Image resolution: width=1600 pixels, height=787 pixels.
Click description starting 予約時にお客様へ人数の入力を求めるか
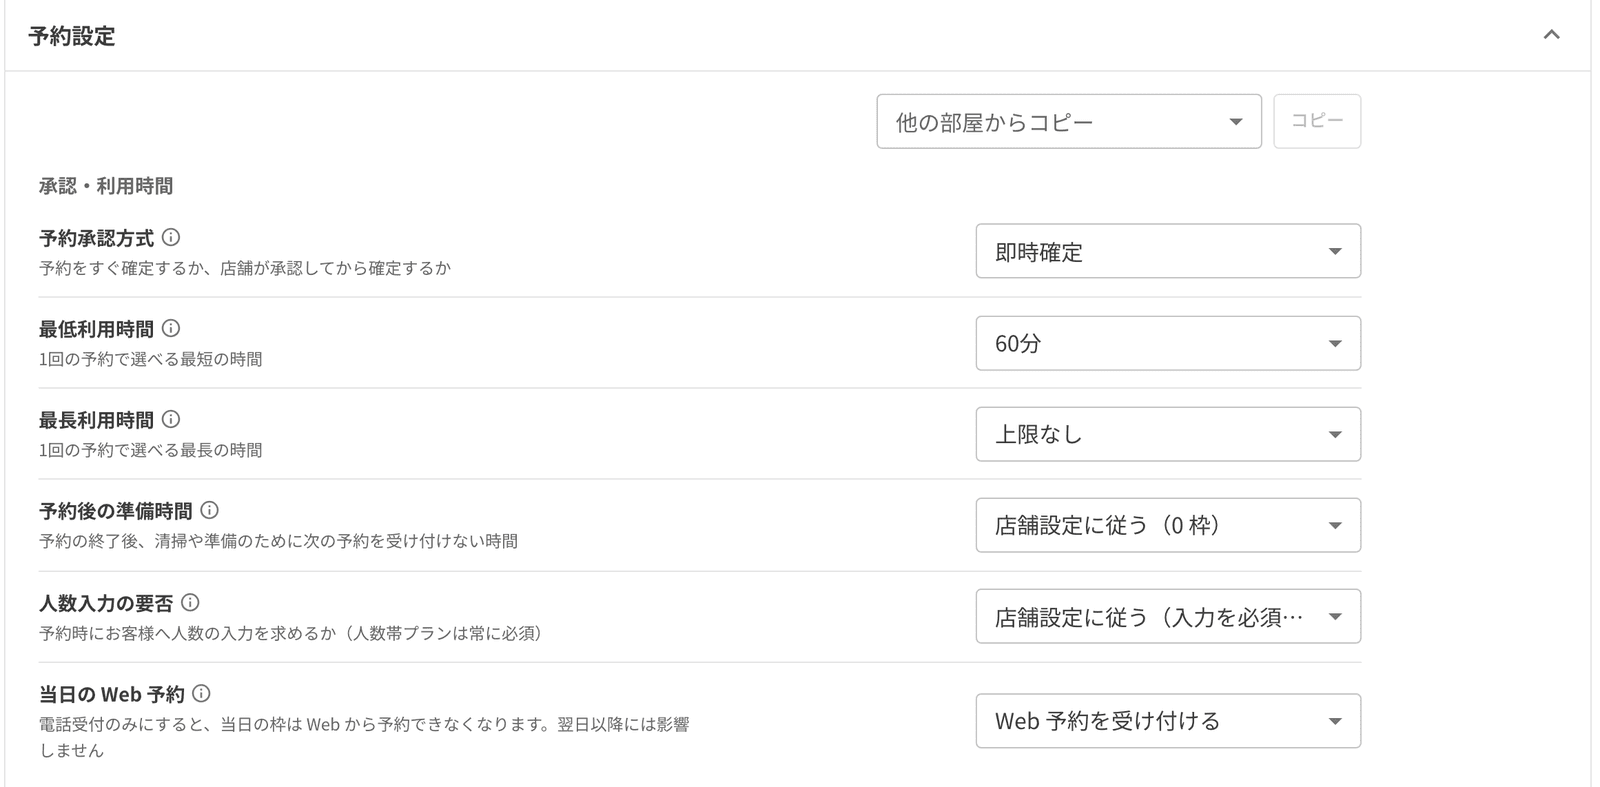click(x=291, y=633)
